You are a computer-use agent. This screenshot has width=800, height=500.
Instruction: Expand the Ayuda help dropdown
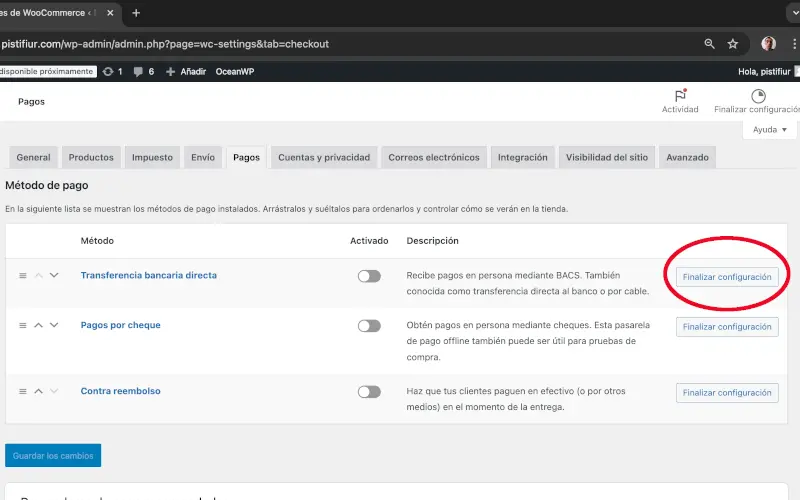pyautogui.click(x=770, y=130)
